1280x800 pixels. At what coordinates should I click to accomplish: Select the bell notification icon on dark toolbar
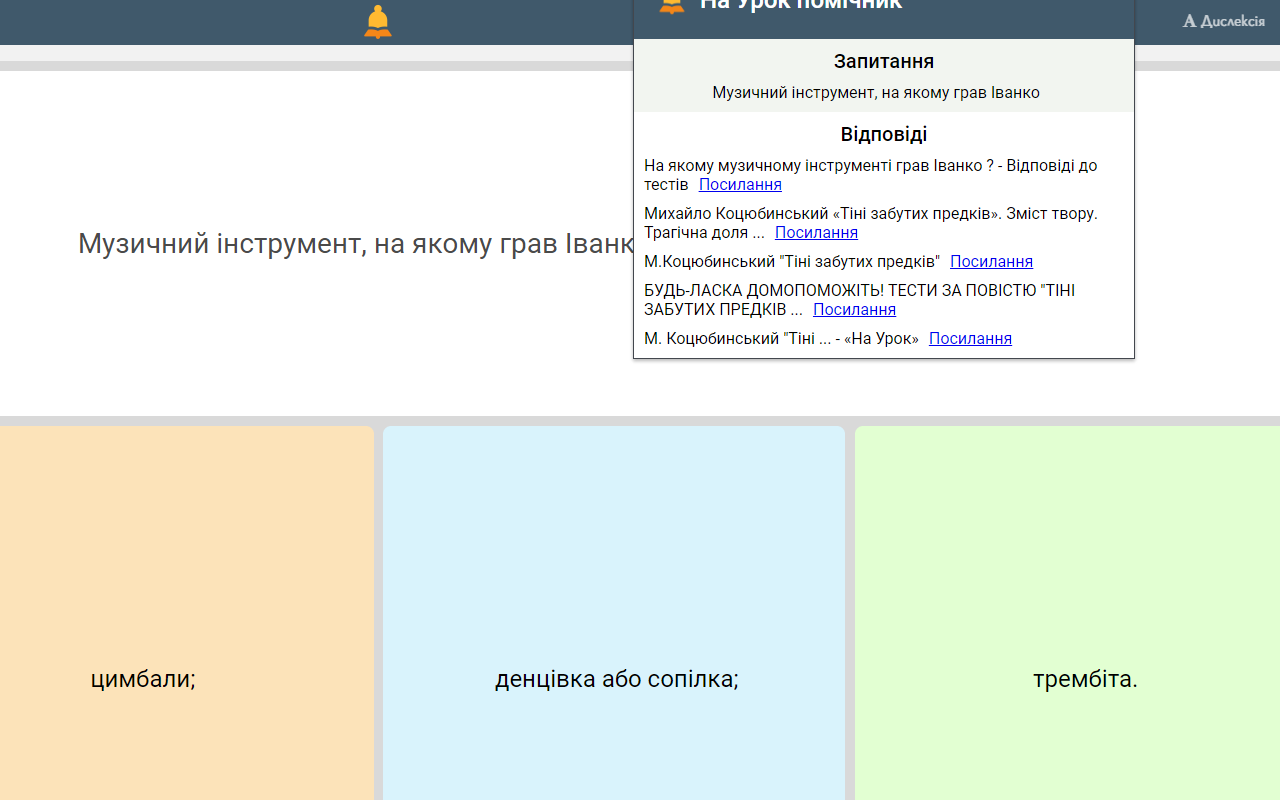point(377,20)
